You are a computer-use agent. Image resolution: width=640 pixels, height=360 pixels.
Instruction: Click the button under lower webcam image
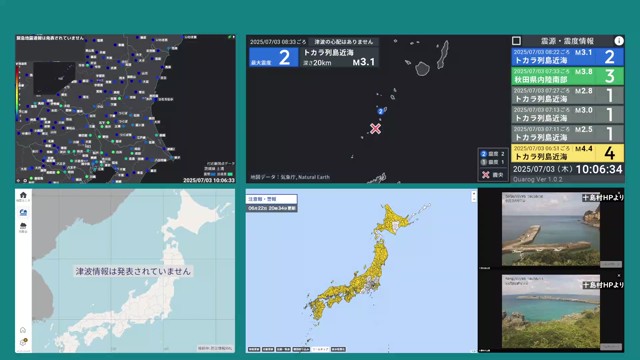click(x=611, y=347)
